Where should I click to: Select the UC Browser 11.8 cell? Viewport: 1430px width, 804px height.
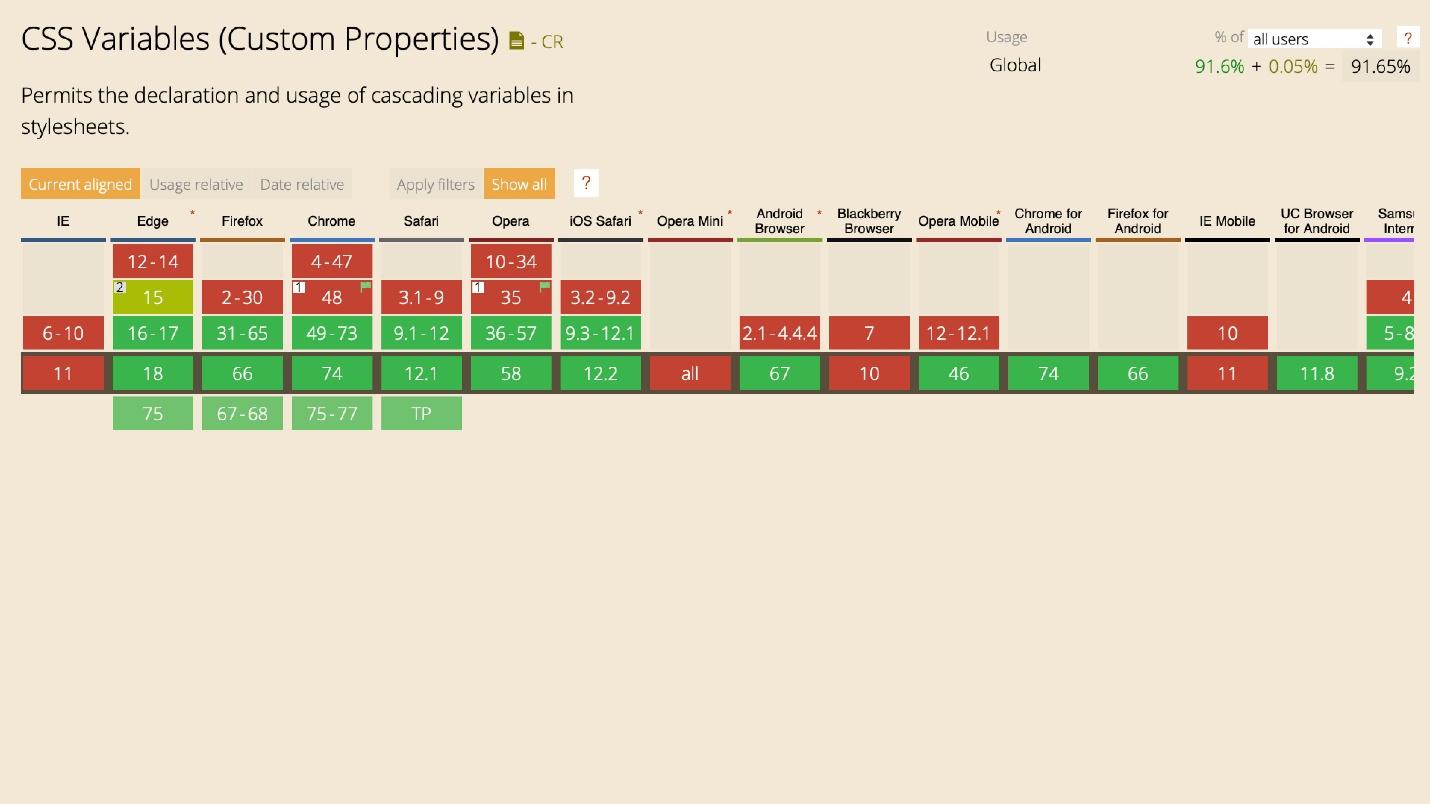[x=1317, y=373]
